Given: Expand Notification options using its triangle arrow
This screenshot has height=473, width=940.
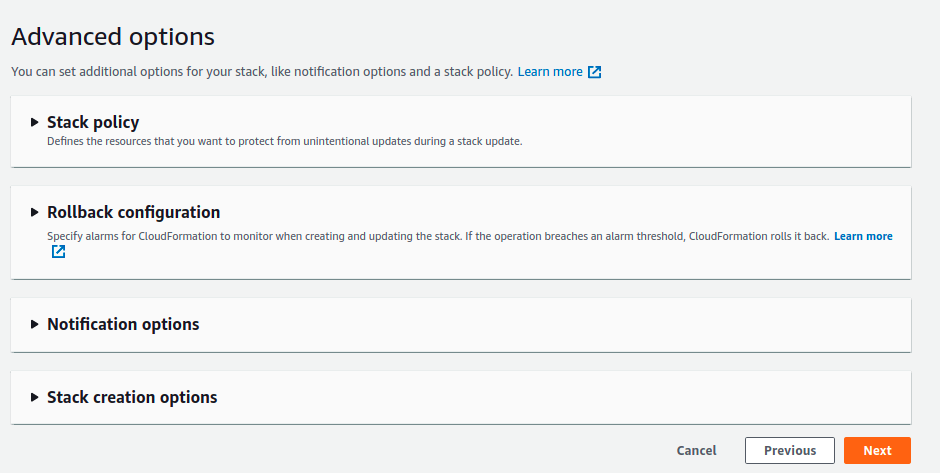Looking at the screenshot, I should click(x=35, y=324).
